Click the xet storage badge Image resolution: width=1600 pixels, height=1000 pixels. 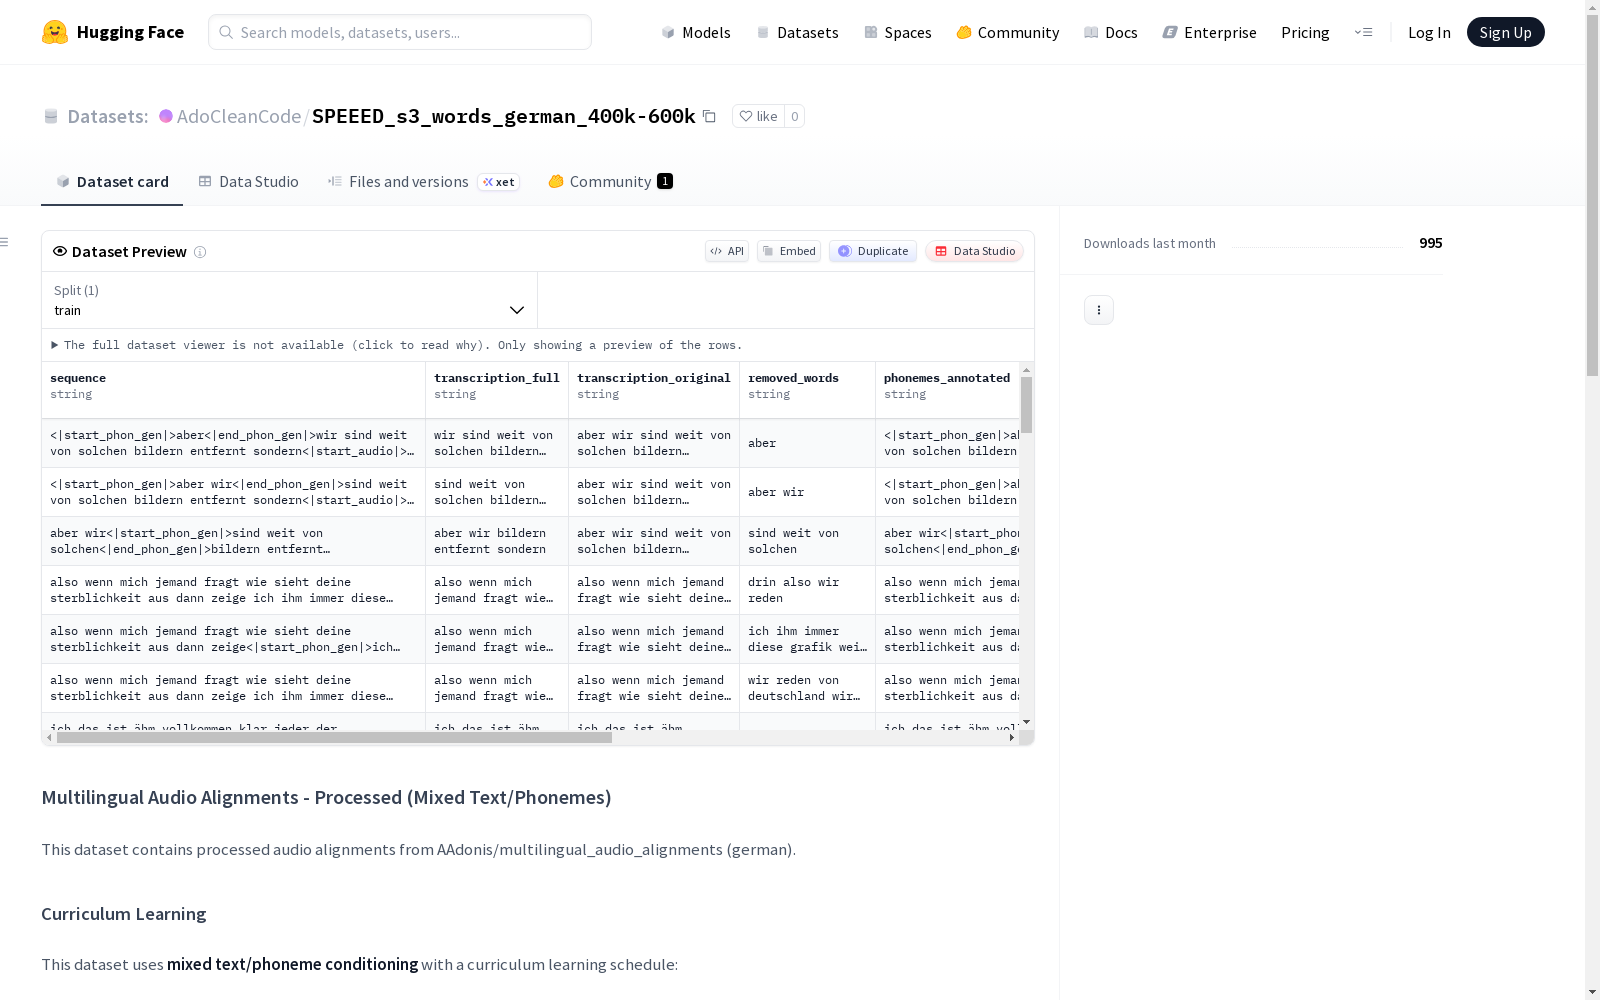pyautogui.click(x=498, y=182)
